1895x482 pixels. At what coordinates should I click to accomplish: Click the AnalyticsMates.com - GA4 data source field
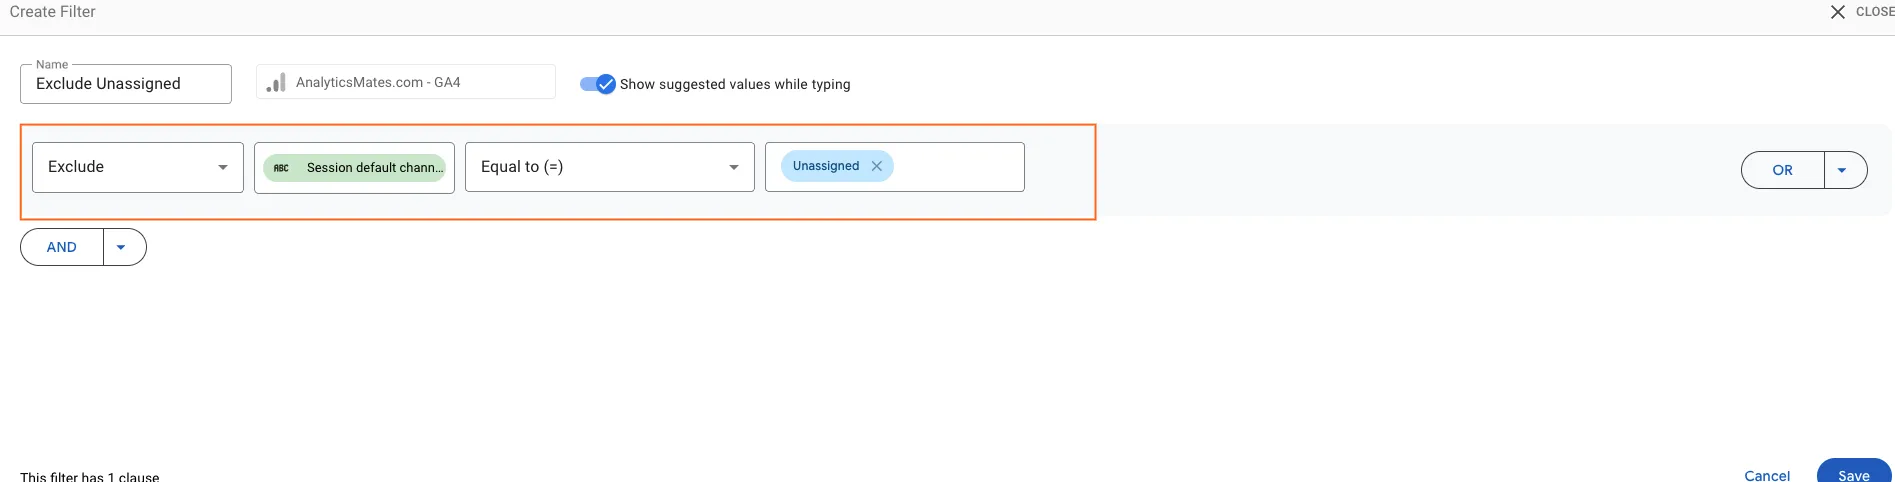tap(406, 82)
